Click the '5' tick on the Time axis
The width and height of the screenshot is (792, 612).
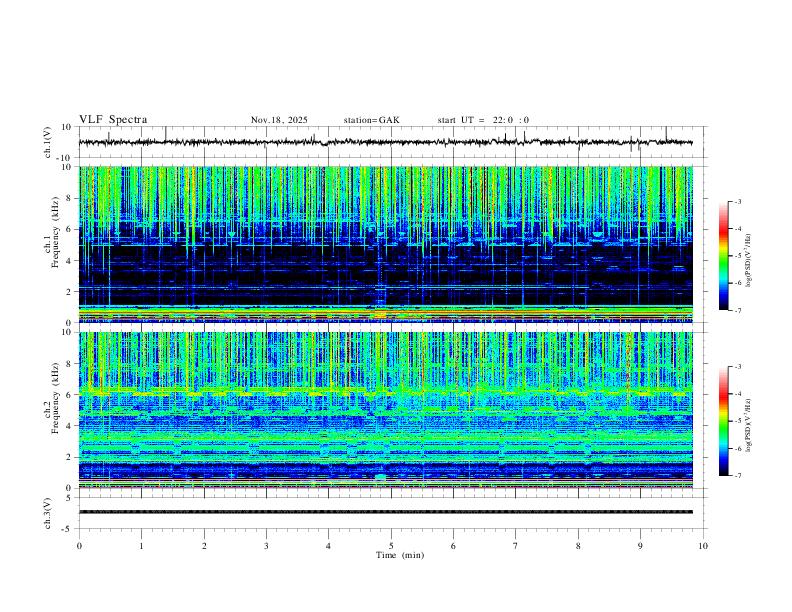click(x=391, y=546)
